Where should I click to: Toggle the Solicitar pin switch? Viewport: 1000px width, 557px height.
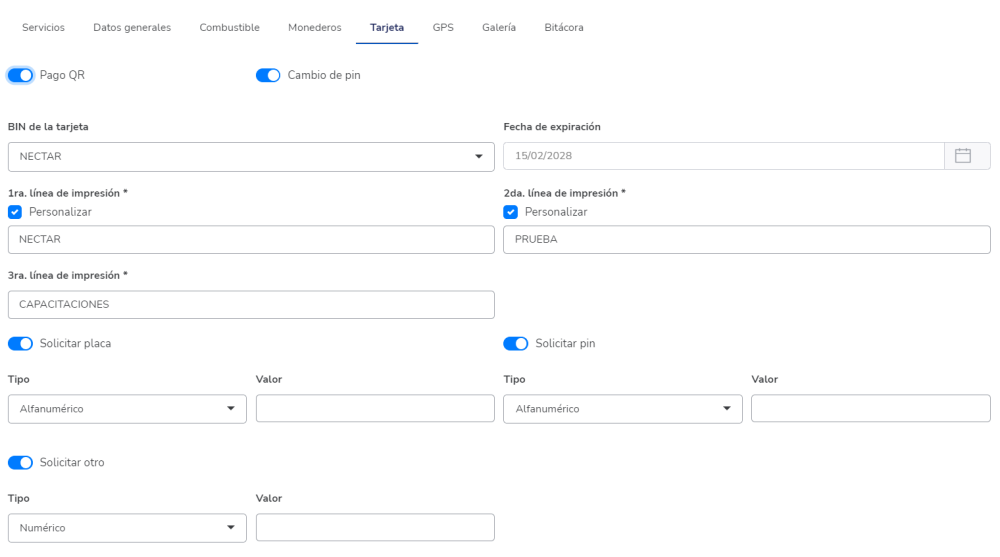click(x=516, y=343)
